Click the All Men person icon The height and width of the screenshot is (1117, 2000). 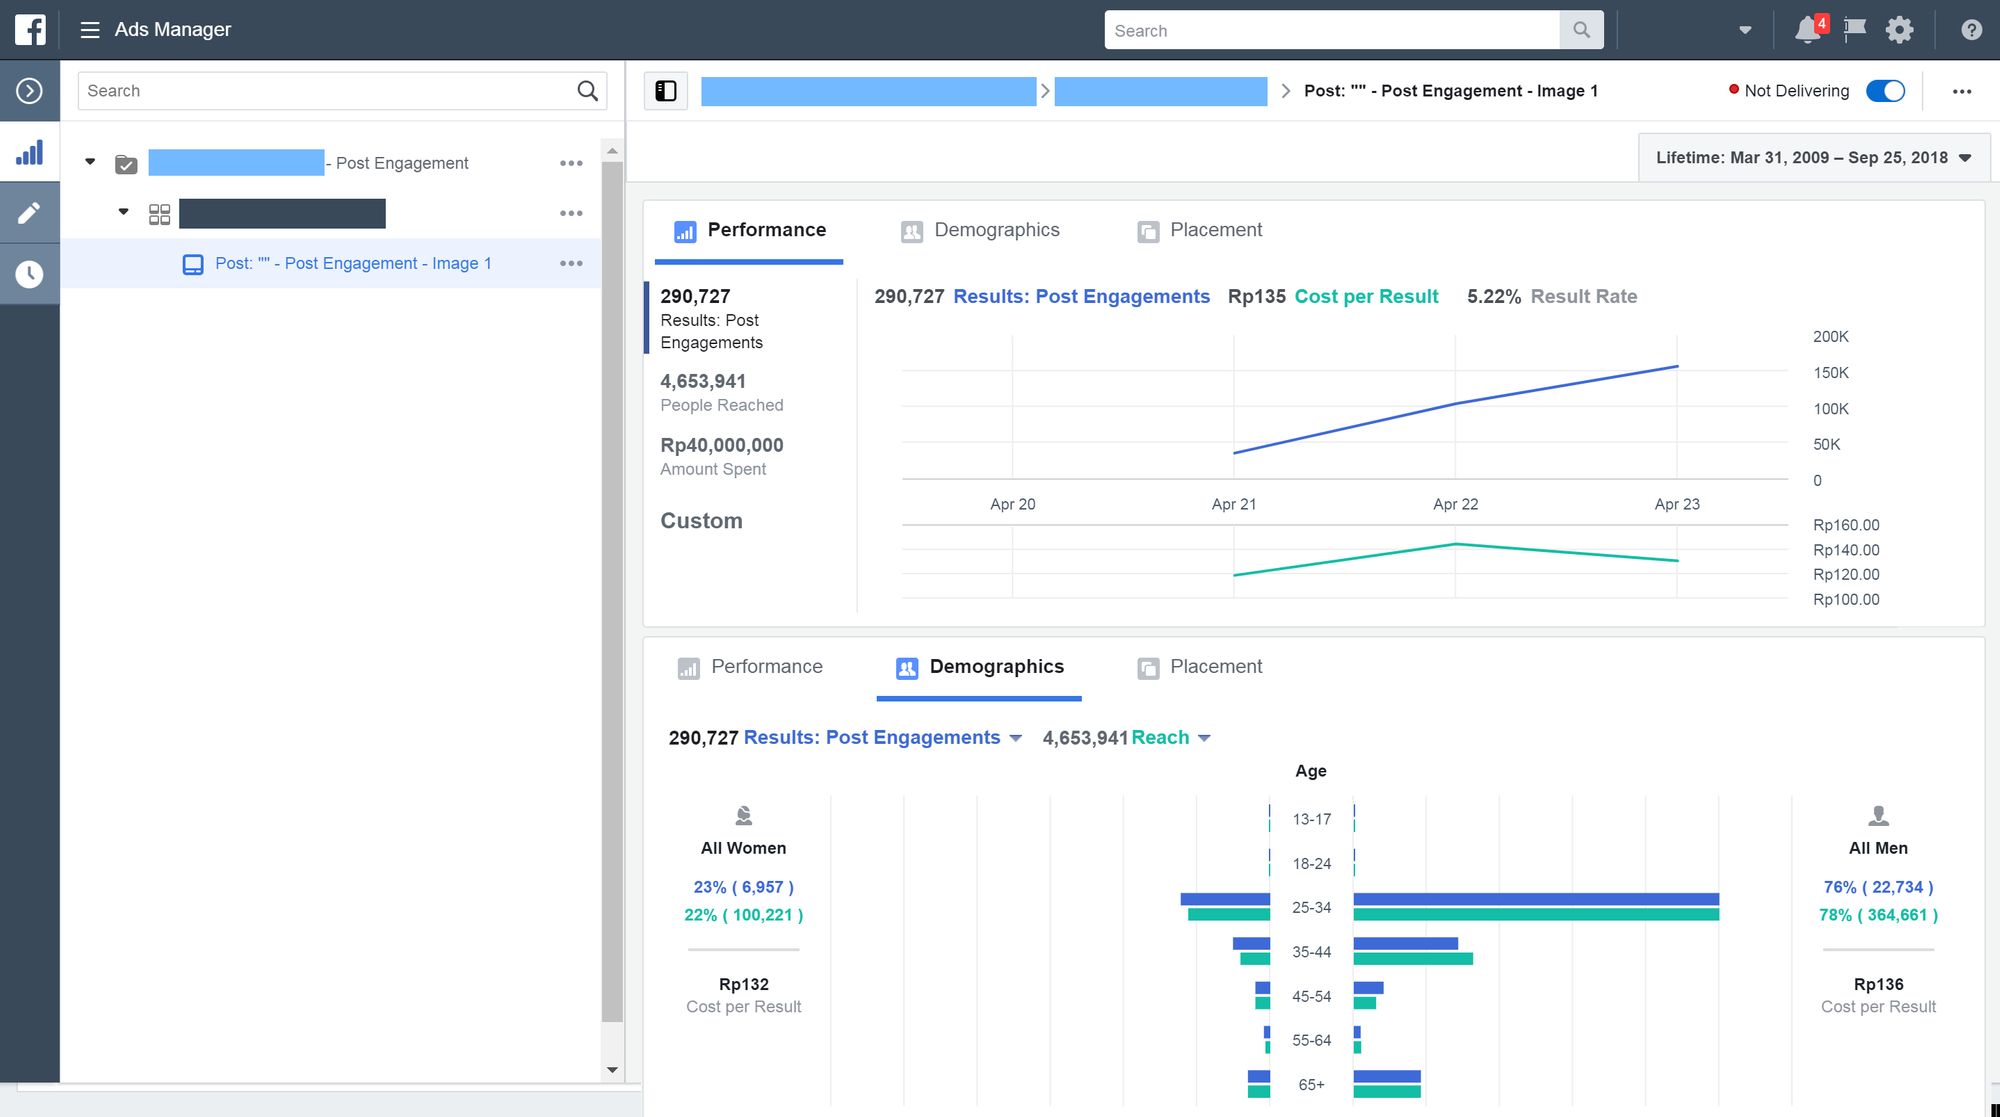tap(1878, 816)
